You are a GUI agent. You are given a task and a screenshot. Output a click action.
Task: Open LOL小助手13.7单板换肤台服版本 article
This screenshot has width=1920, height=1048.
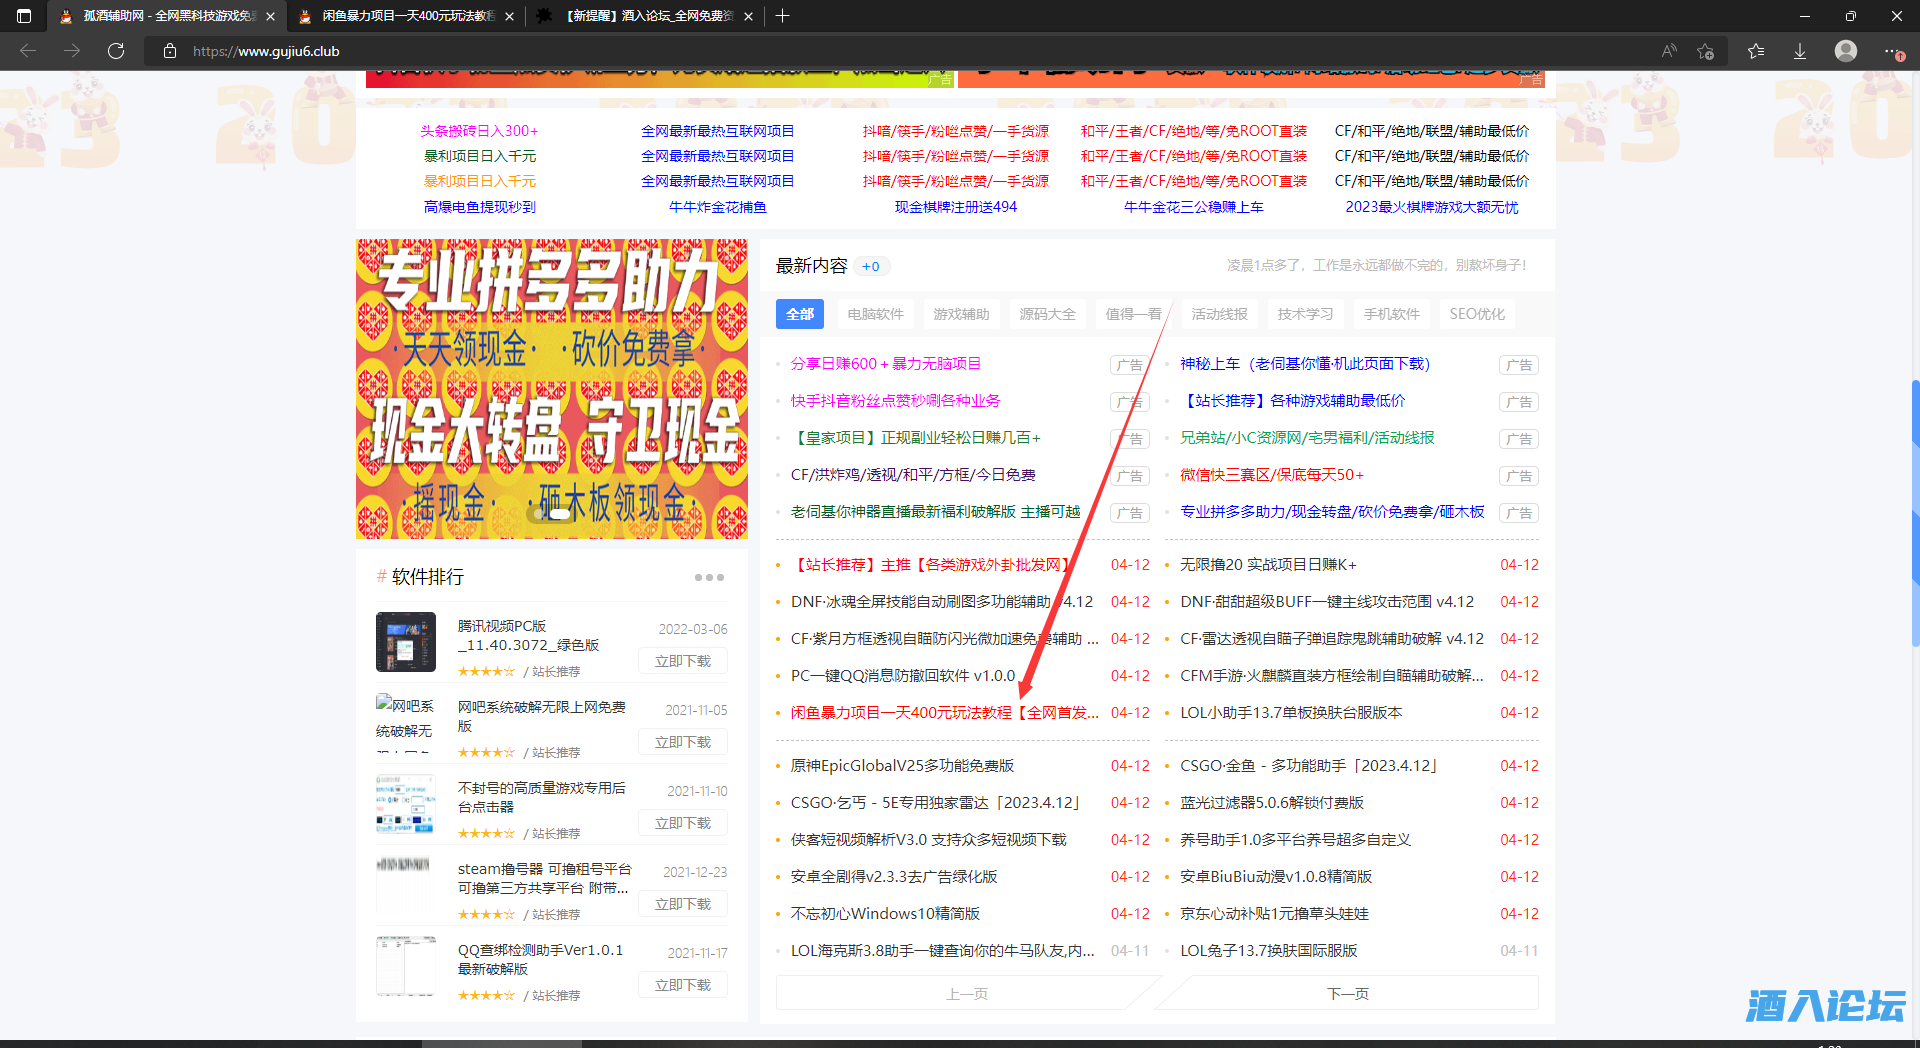coord(1291,713)
